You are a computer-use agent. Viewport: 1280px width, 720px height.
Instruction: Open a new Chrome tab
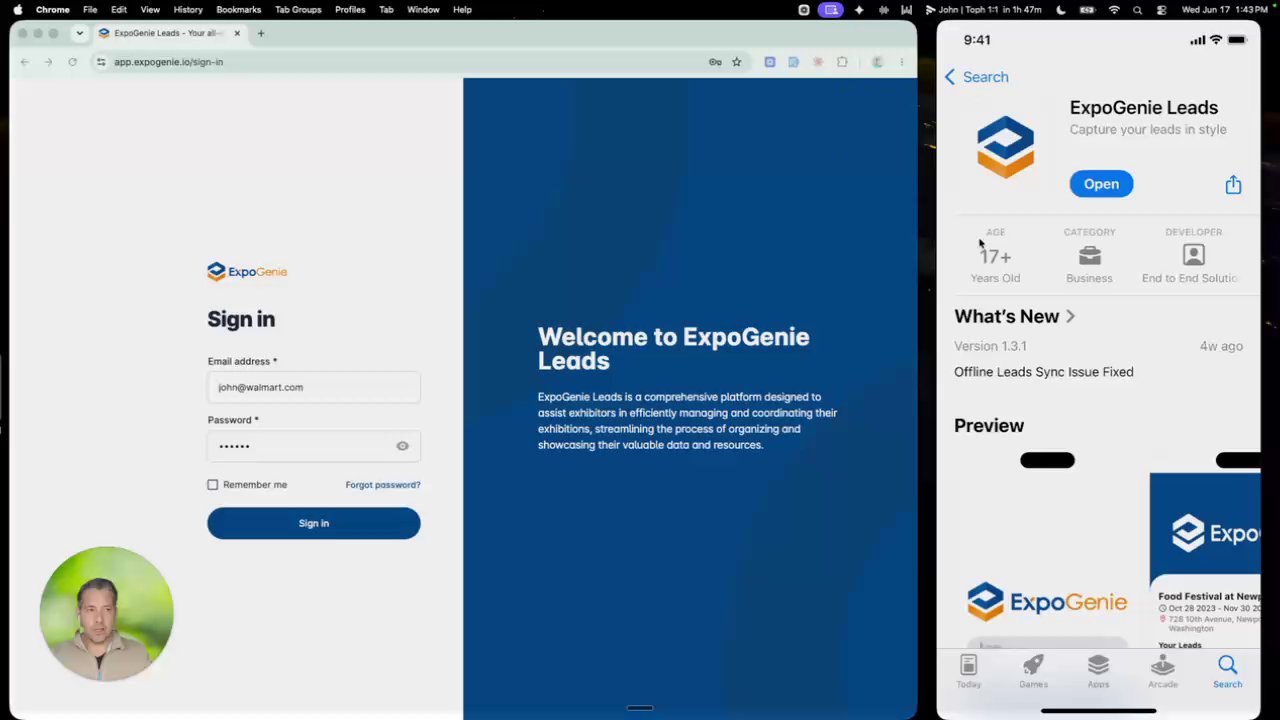click(261, 33)
